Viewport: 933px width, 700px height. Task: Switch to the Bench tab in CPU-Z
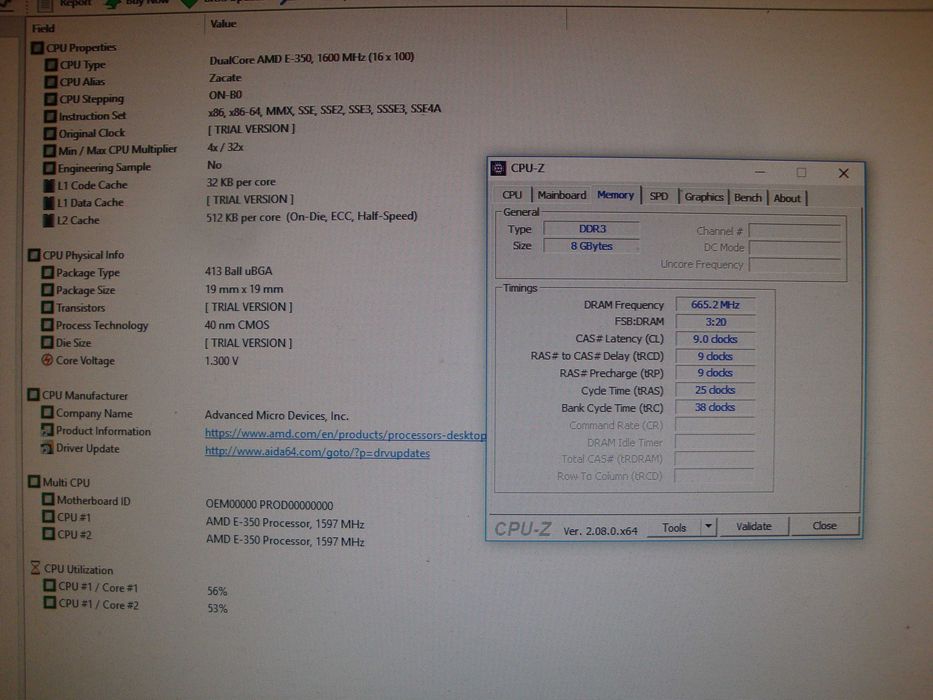pos(748,198)
